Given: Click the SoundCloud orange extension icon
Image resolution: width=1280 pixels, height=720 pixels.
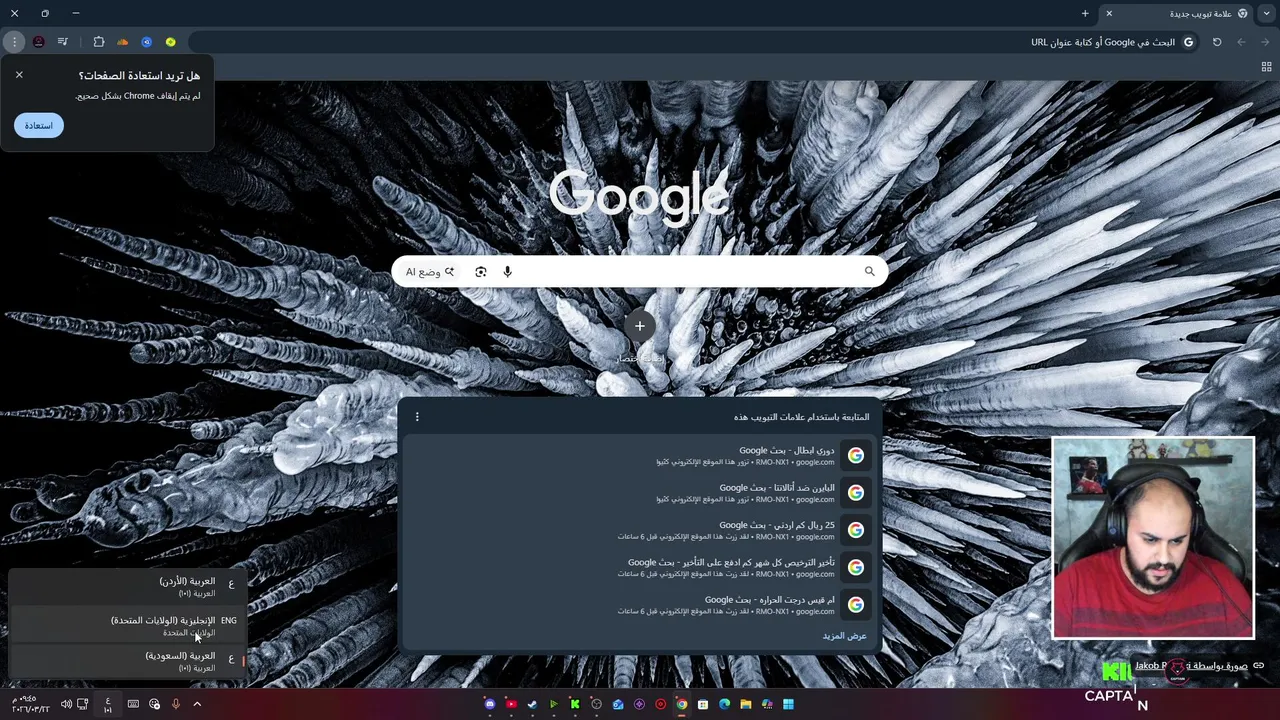Looking at the screenshot, I should coord(123,42).
